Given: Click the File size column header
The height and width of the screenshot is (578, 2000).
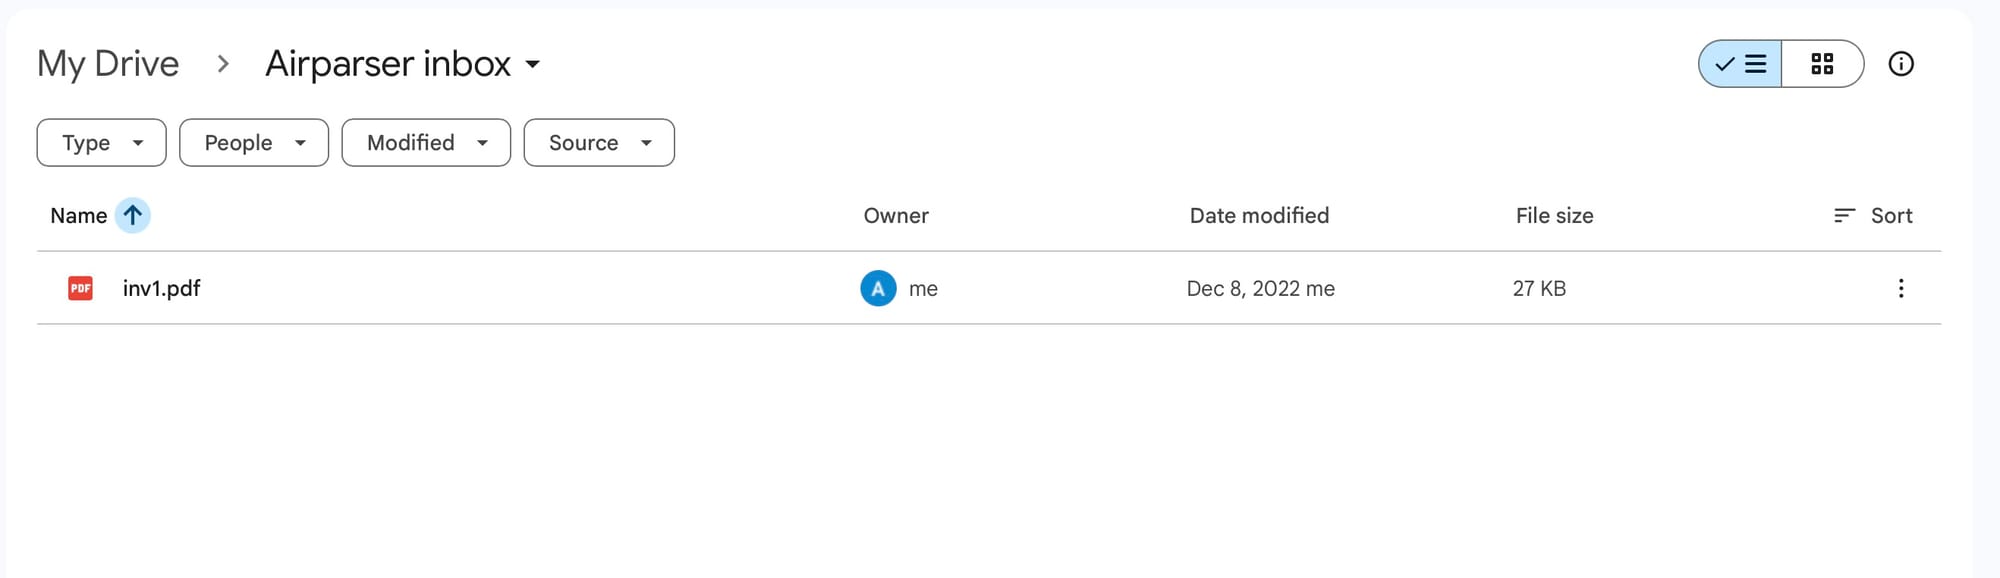Looking at the screenshot, I should click(x=1554, y=216).
